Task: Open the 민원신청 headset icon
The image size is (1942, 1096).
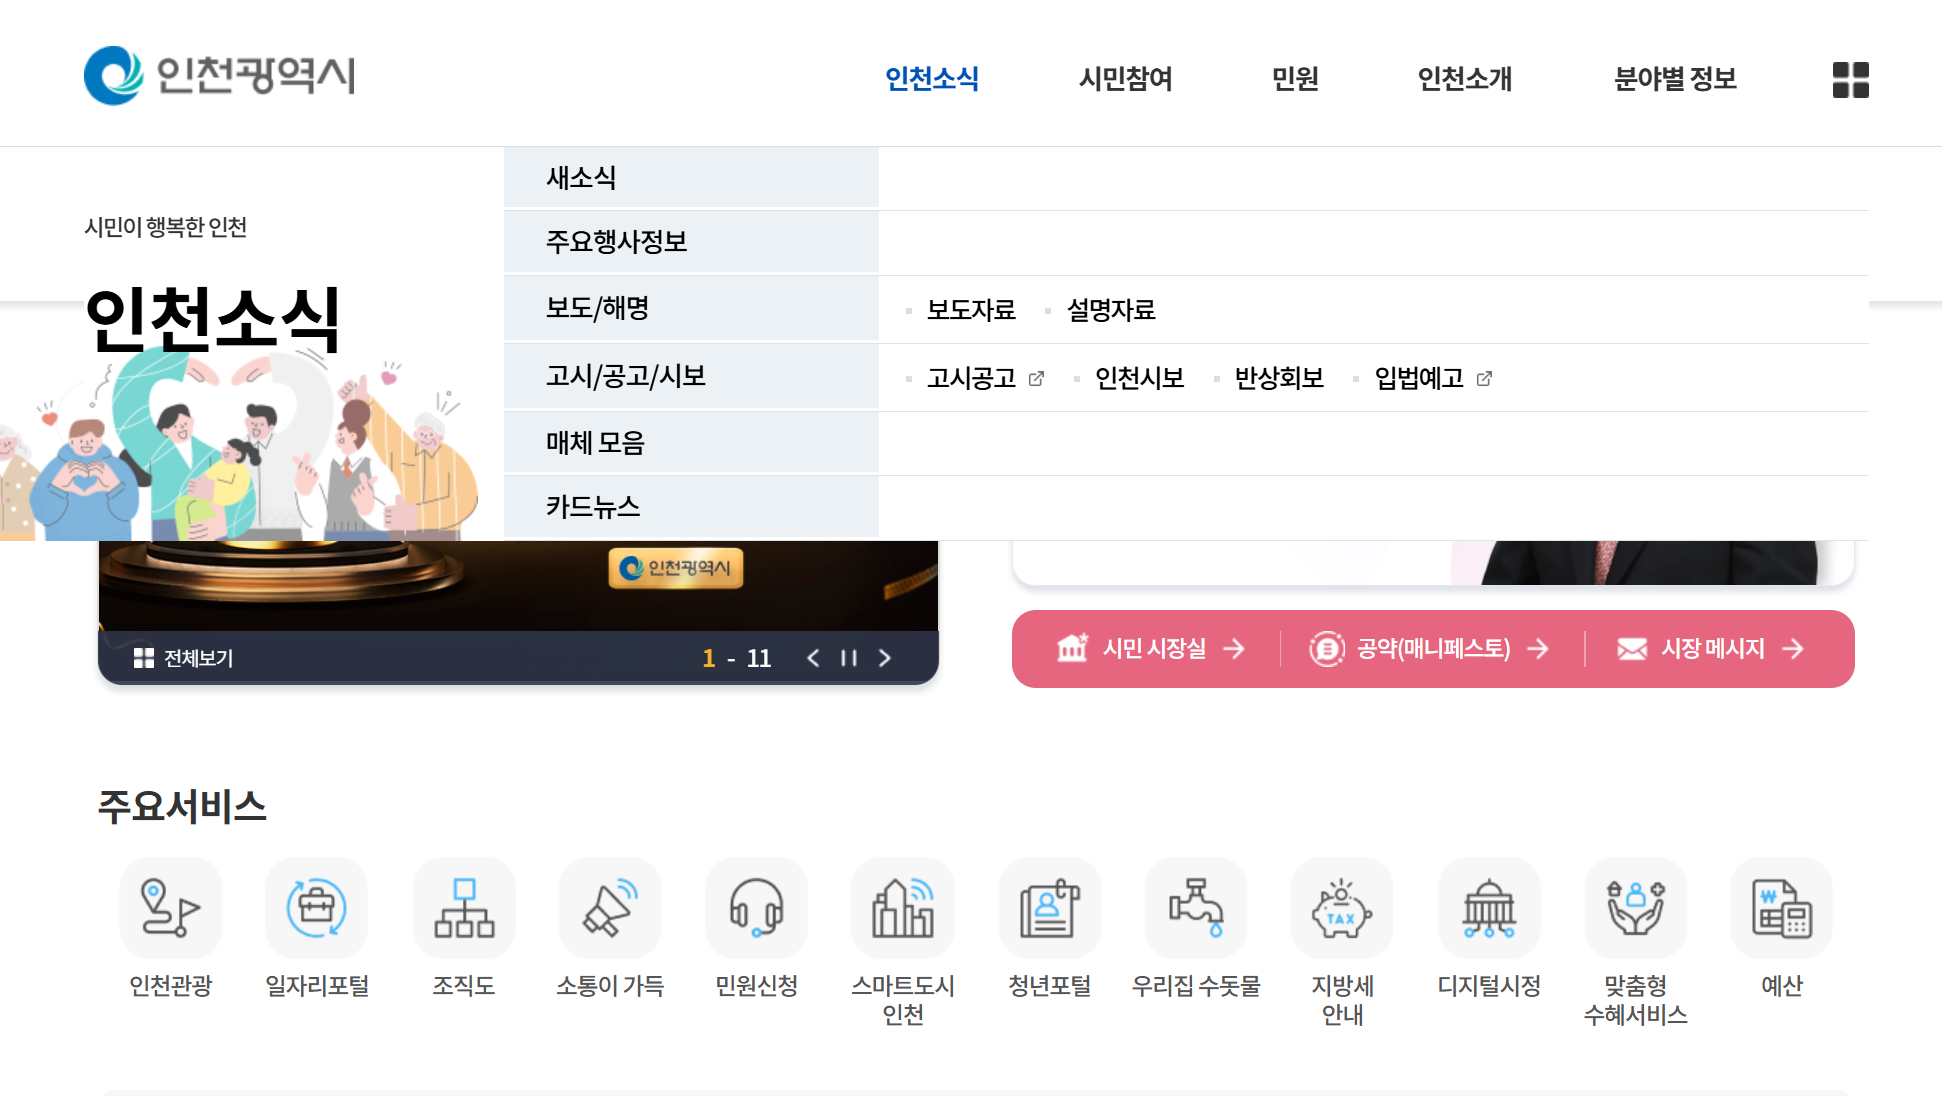Action: [x=756, y=908]
